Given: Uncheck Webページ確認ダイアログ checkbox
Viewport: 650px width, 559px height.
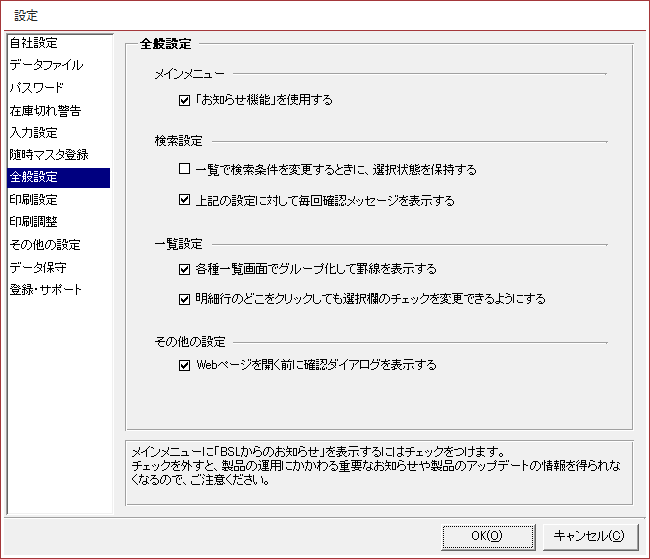Looking at the screenshot, I should click(184, 365).
